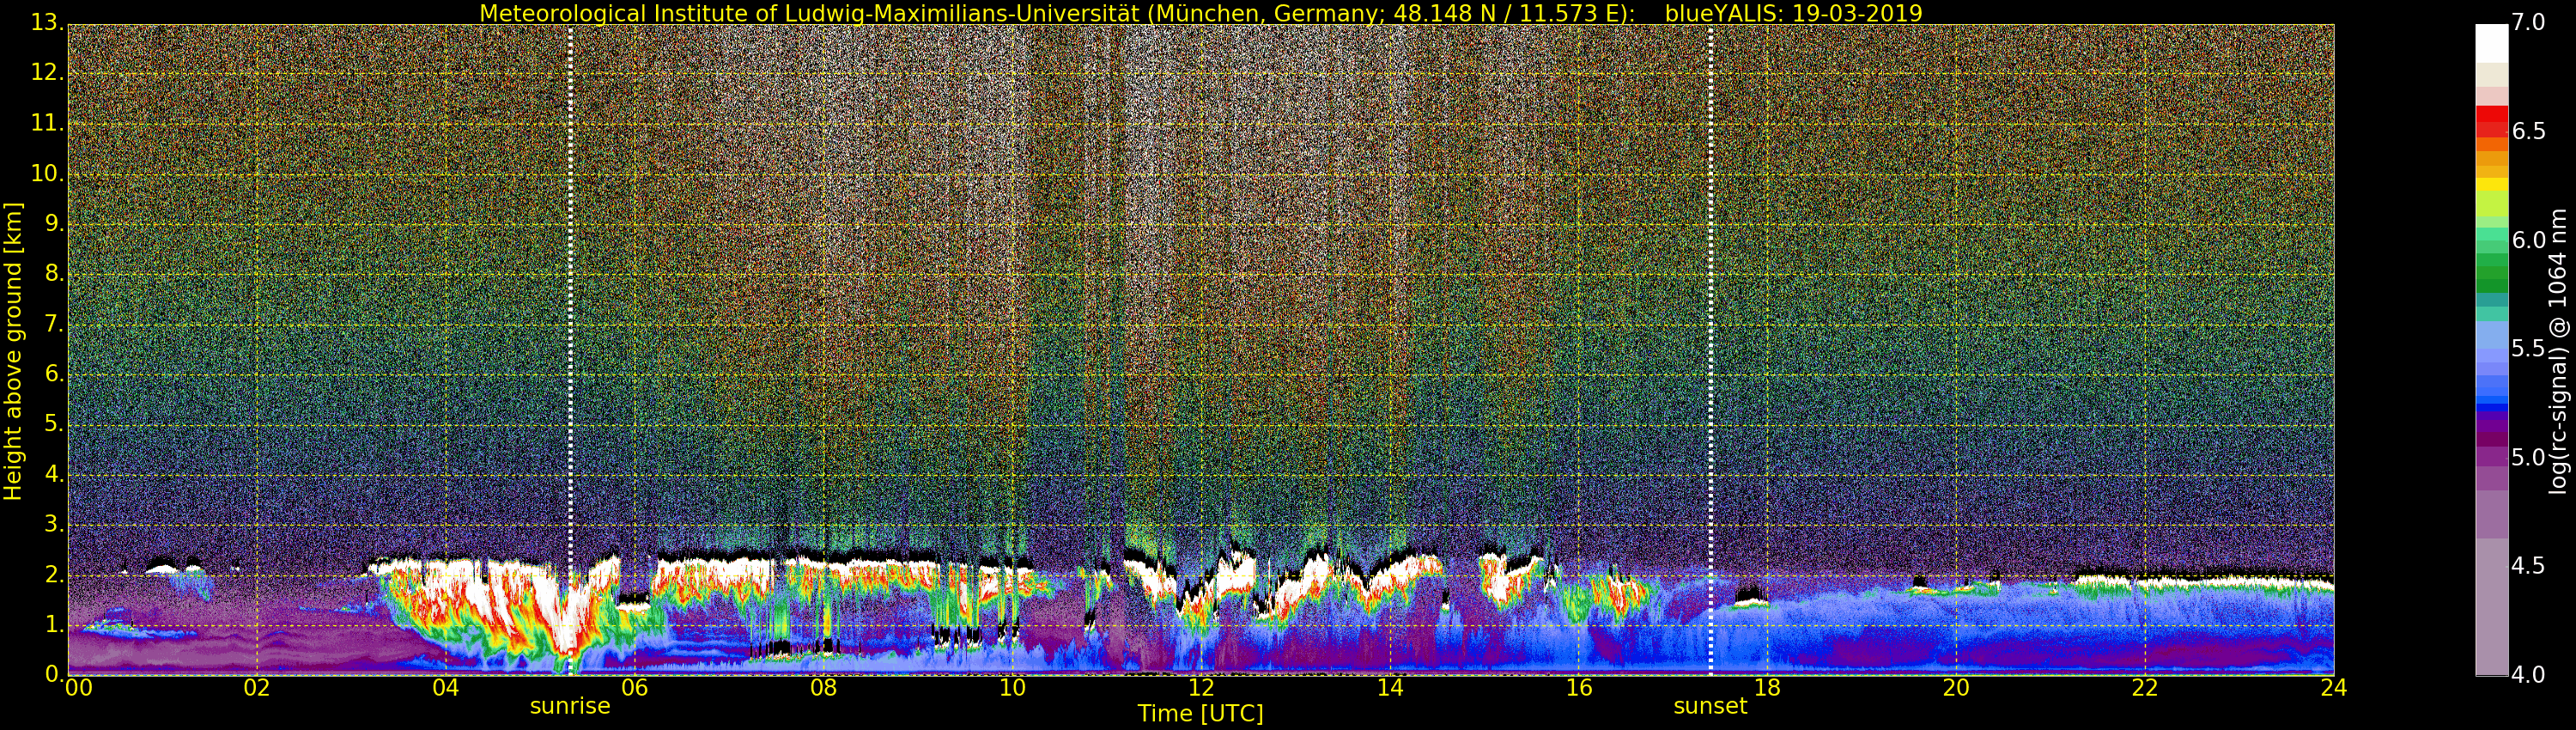Image resolution: width=2576 pixels, height=730 pixels.
Task: Pick the grey colorbar segment above 4.0
Action: [2491, 607]
